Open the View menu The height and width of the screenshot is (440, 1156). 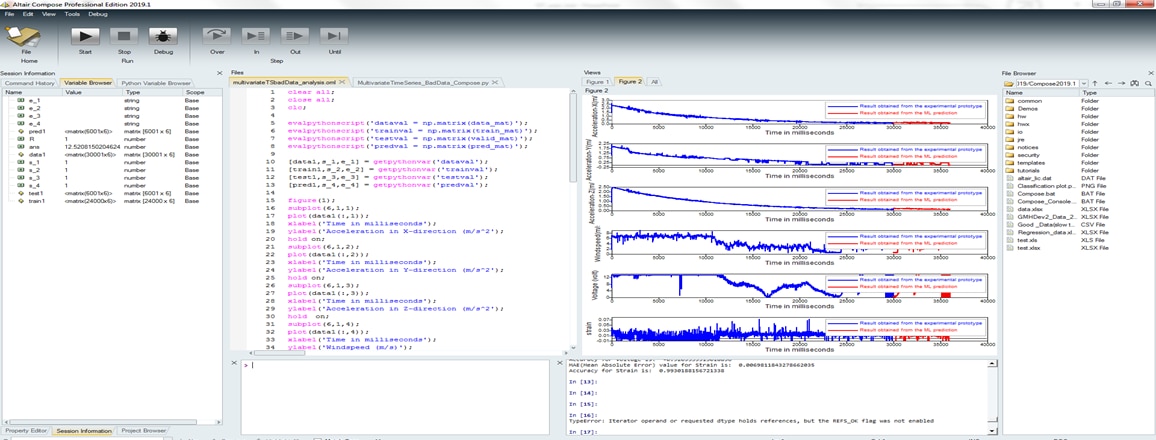click(49, 14)
